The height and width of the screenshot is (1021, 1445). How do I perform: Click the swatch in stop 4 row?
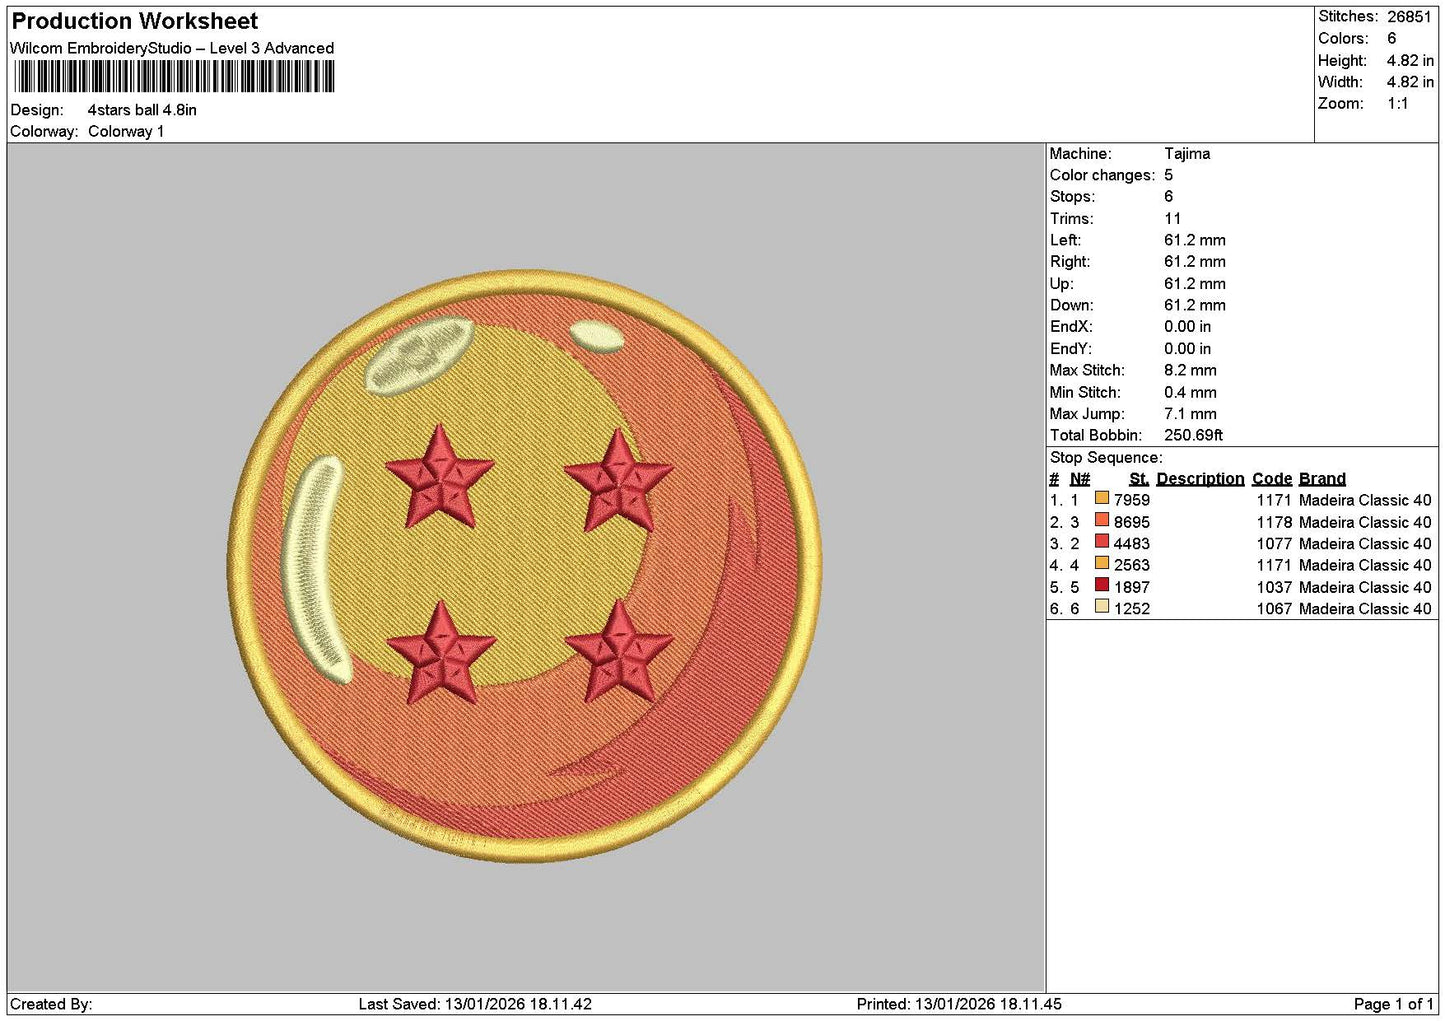[x=1101, y=563]
